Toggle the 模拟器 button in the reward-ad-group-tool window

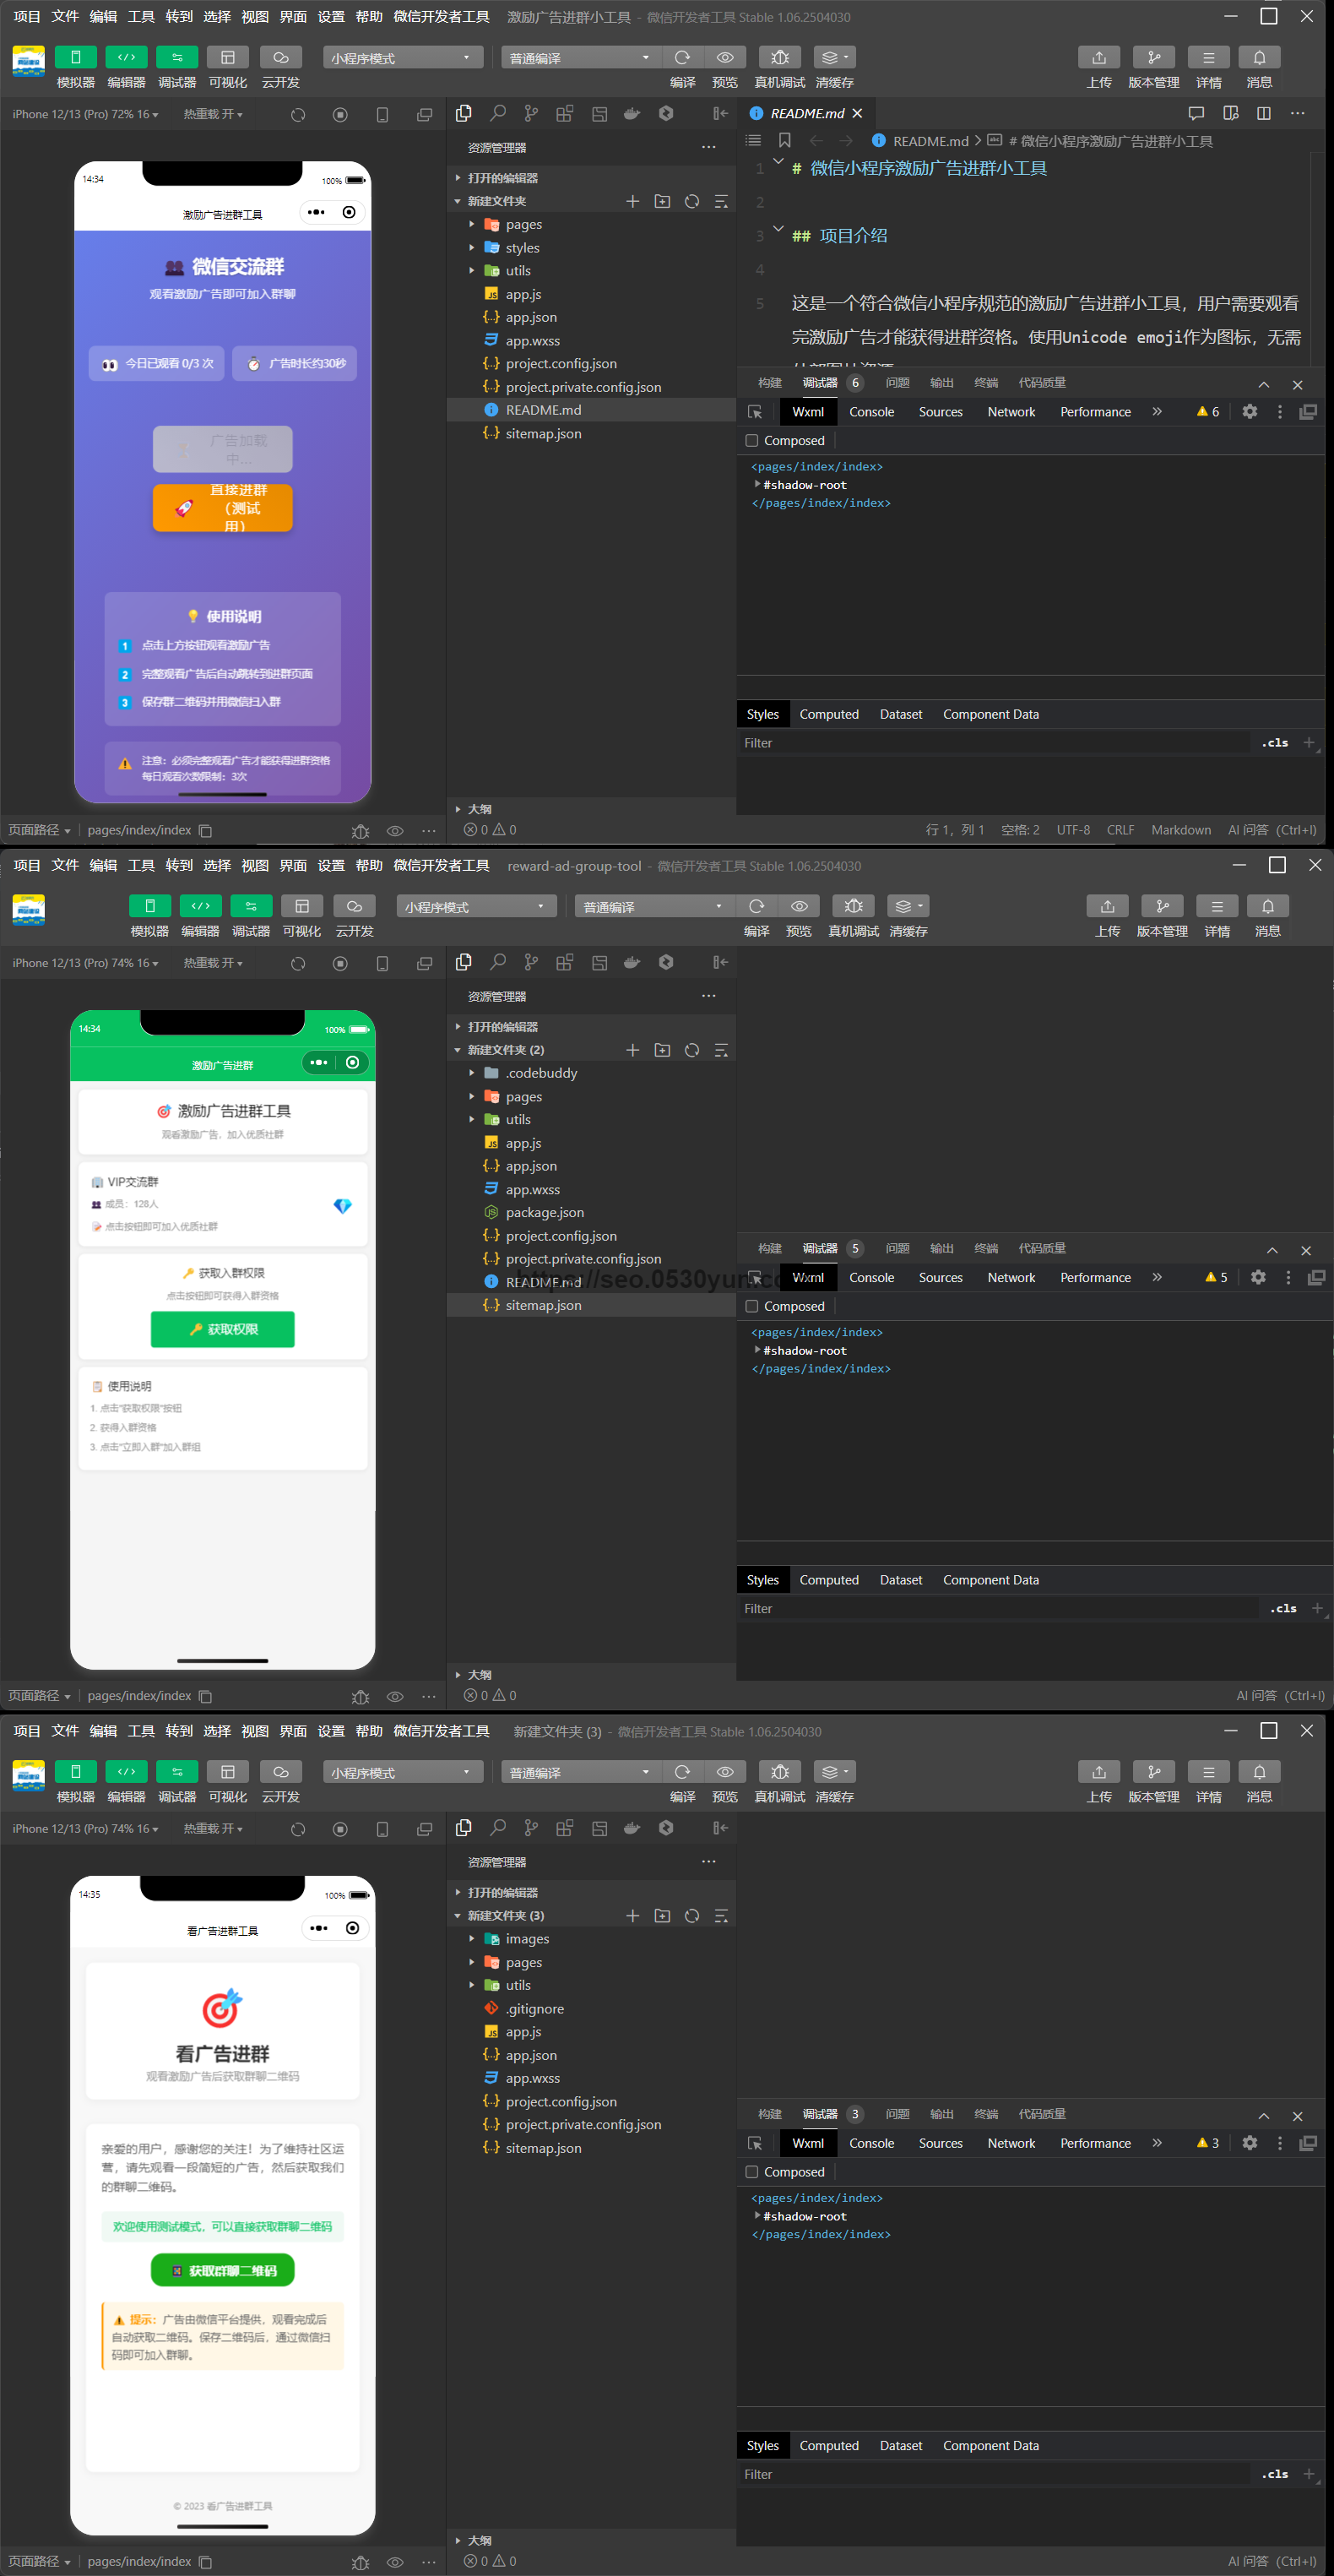pyautogui.click(x=149, y=906)
